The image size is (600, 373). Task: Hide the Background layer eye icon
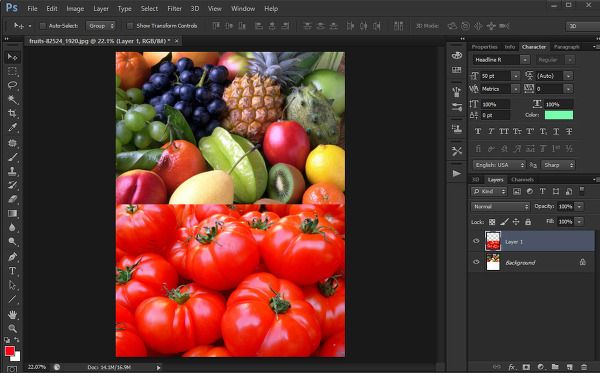476,262
